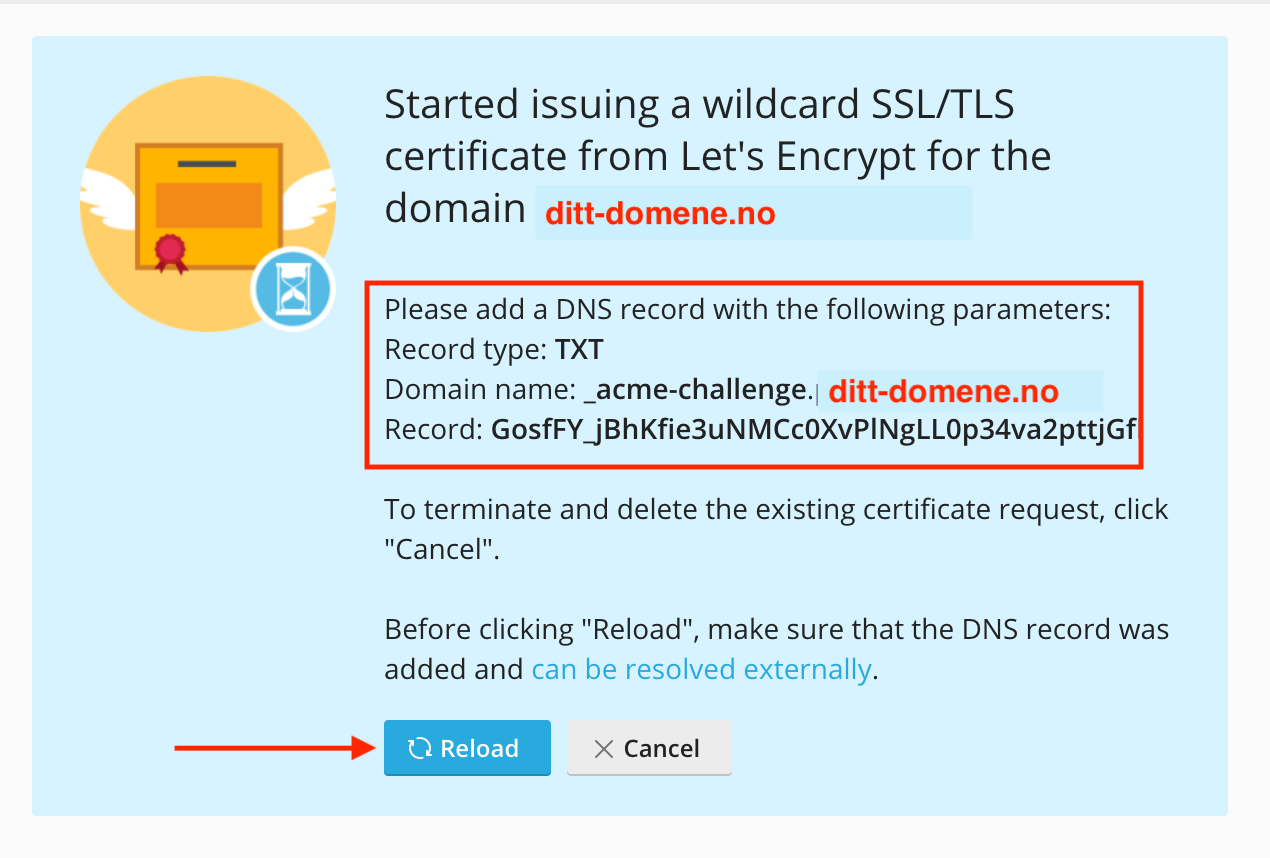Click the Reload button
The width and height of the screenshot is (1270, 858).
tap(467, 748)
